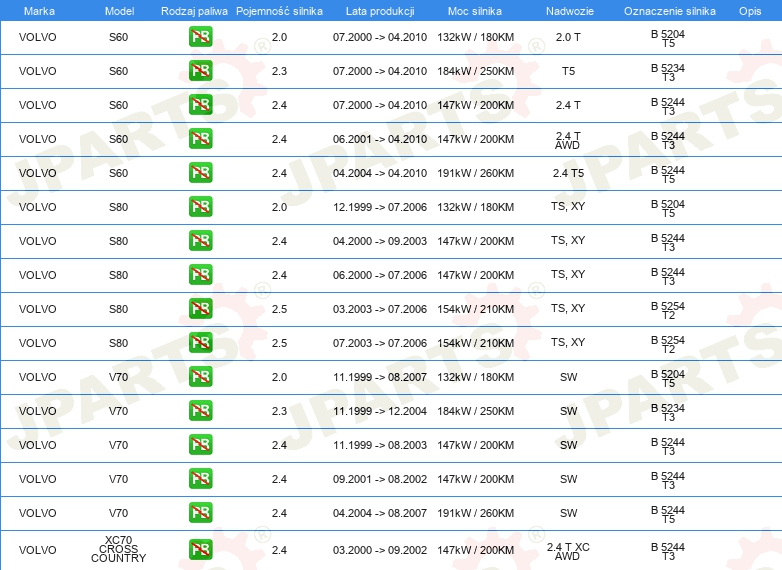Screen dimensions: 782x570
Task: Select VOLVO in the XC70 Cross Country row
Action: pos(38,550)
